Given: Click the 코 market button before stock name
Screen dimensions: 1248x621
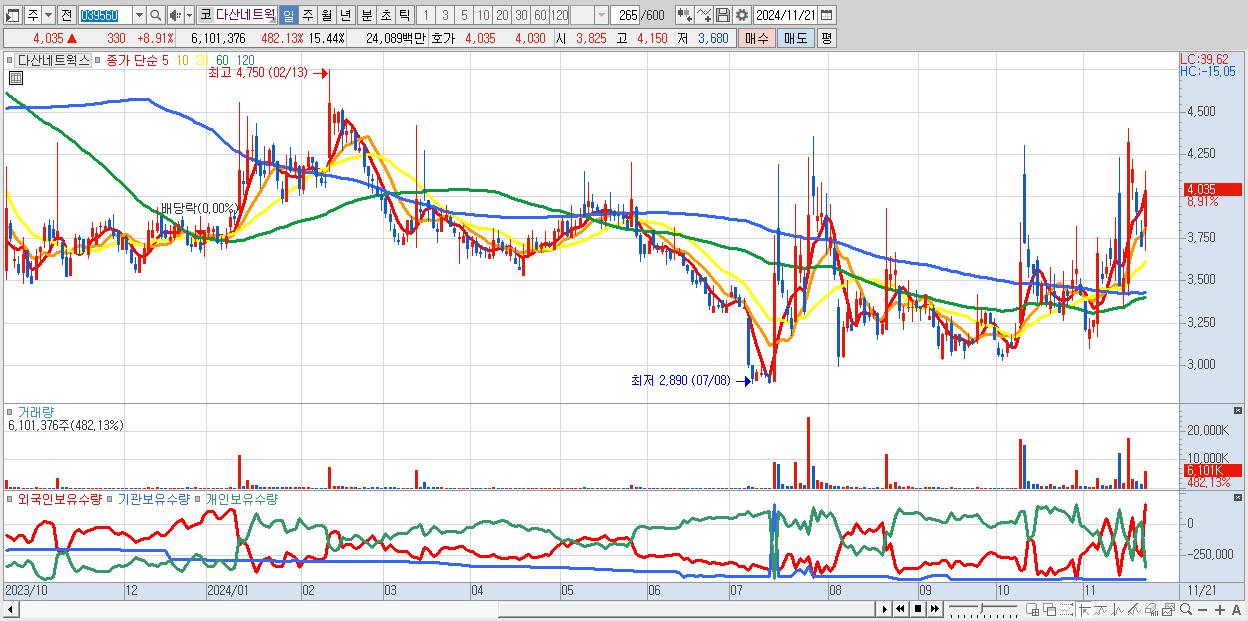Looking at the screenshot, I should (205, 15).
